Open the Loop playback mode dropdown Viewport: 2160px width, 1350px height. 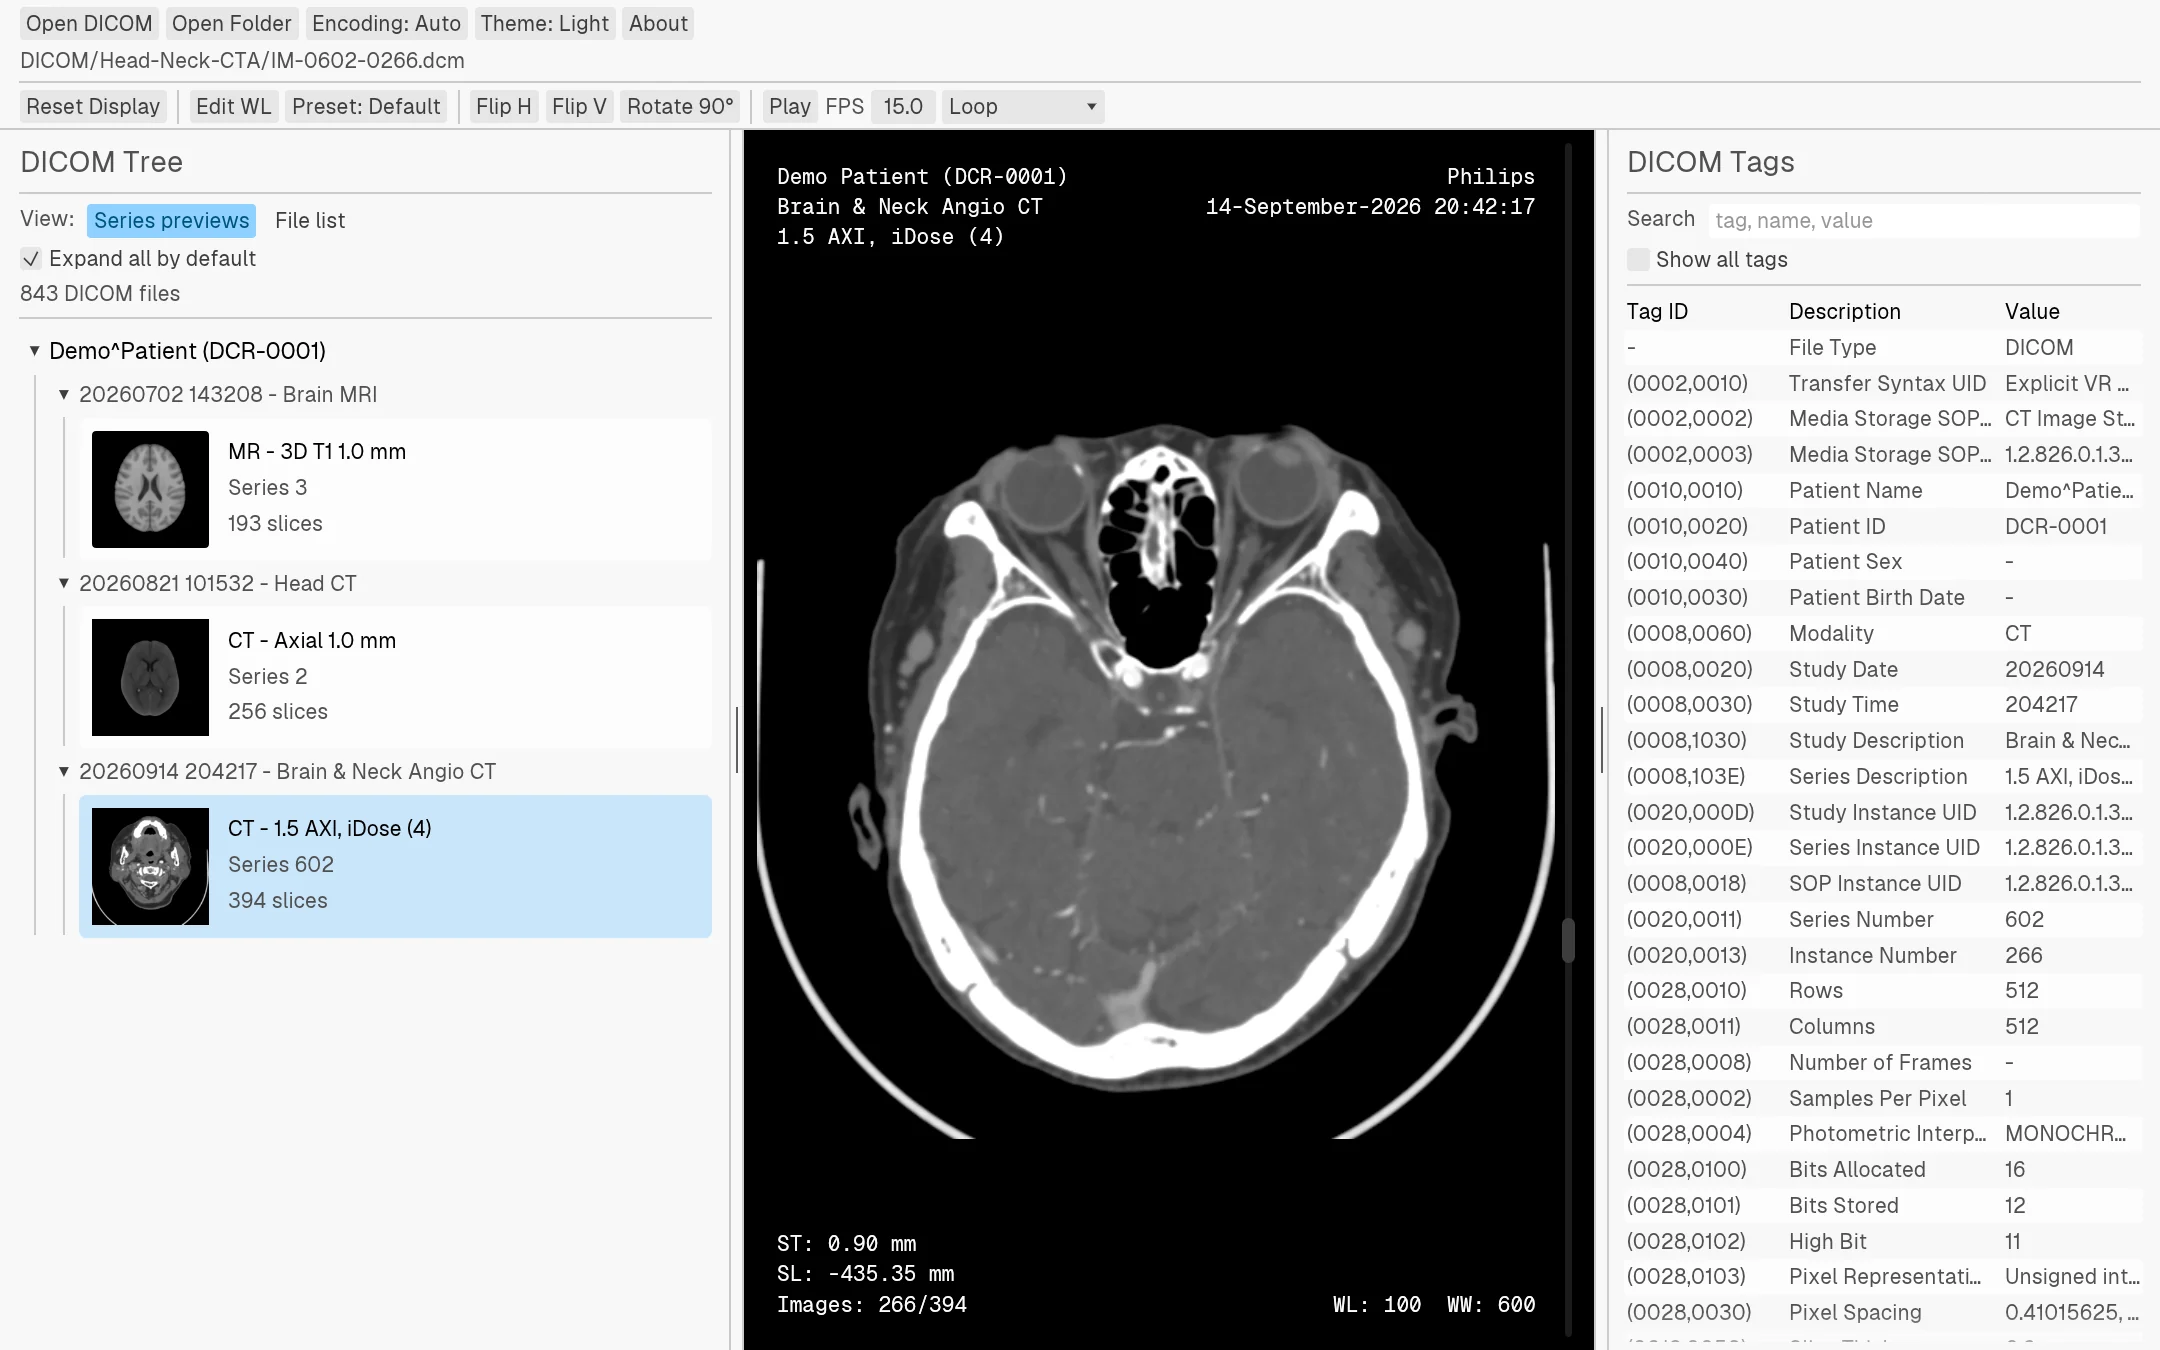coord(1022,106)
